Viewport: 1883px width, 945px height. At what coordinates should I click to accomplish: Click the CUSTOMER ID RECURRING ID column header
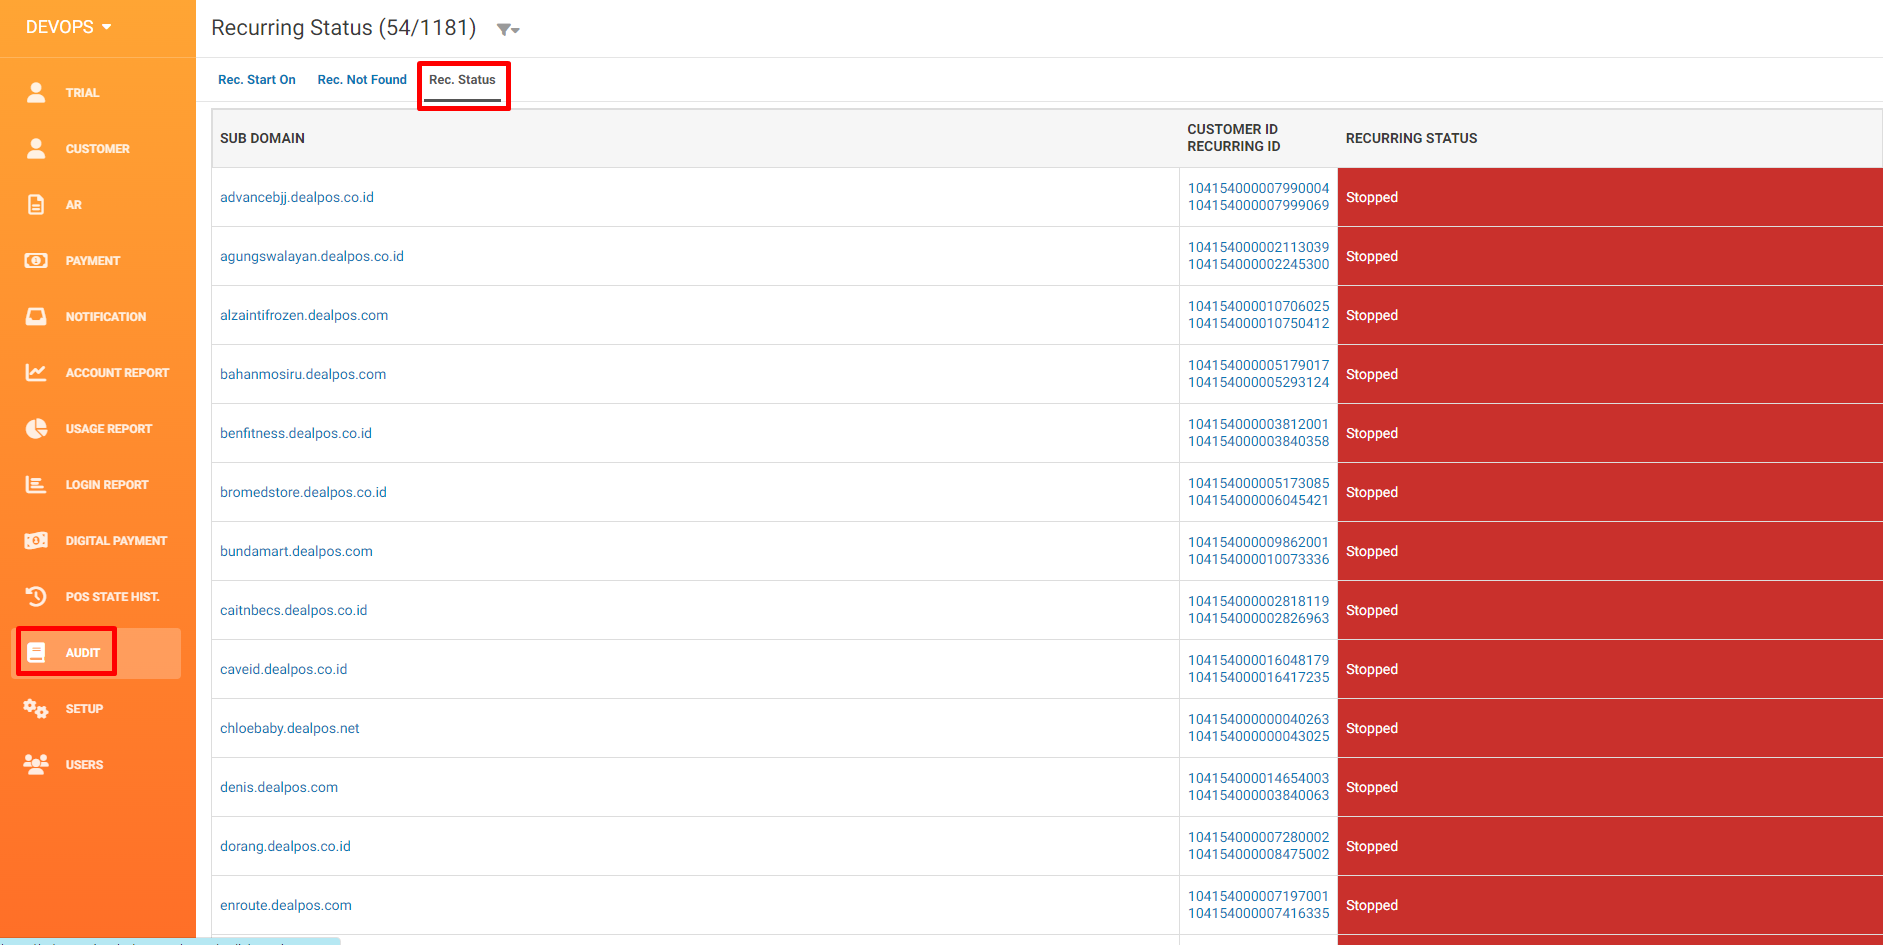point(1233,138)
